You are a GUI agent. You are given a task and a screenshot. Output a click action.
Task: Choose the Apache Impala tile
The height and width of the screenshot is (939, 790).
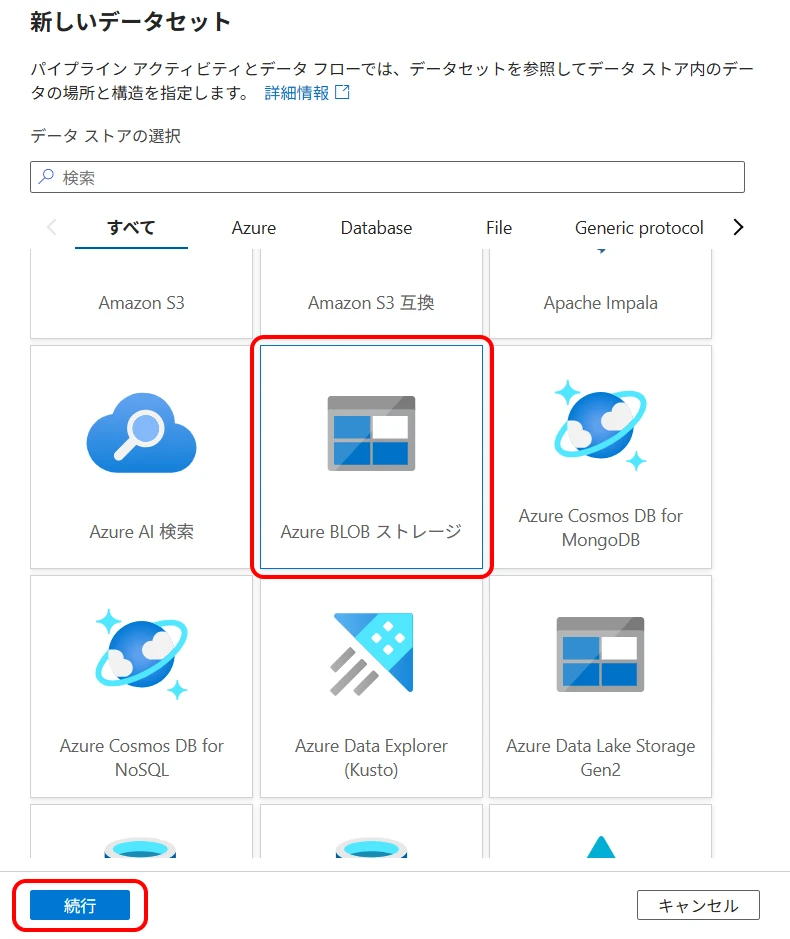600,302
